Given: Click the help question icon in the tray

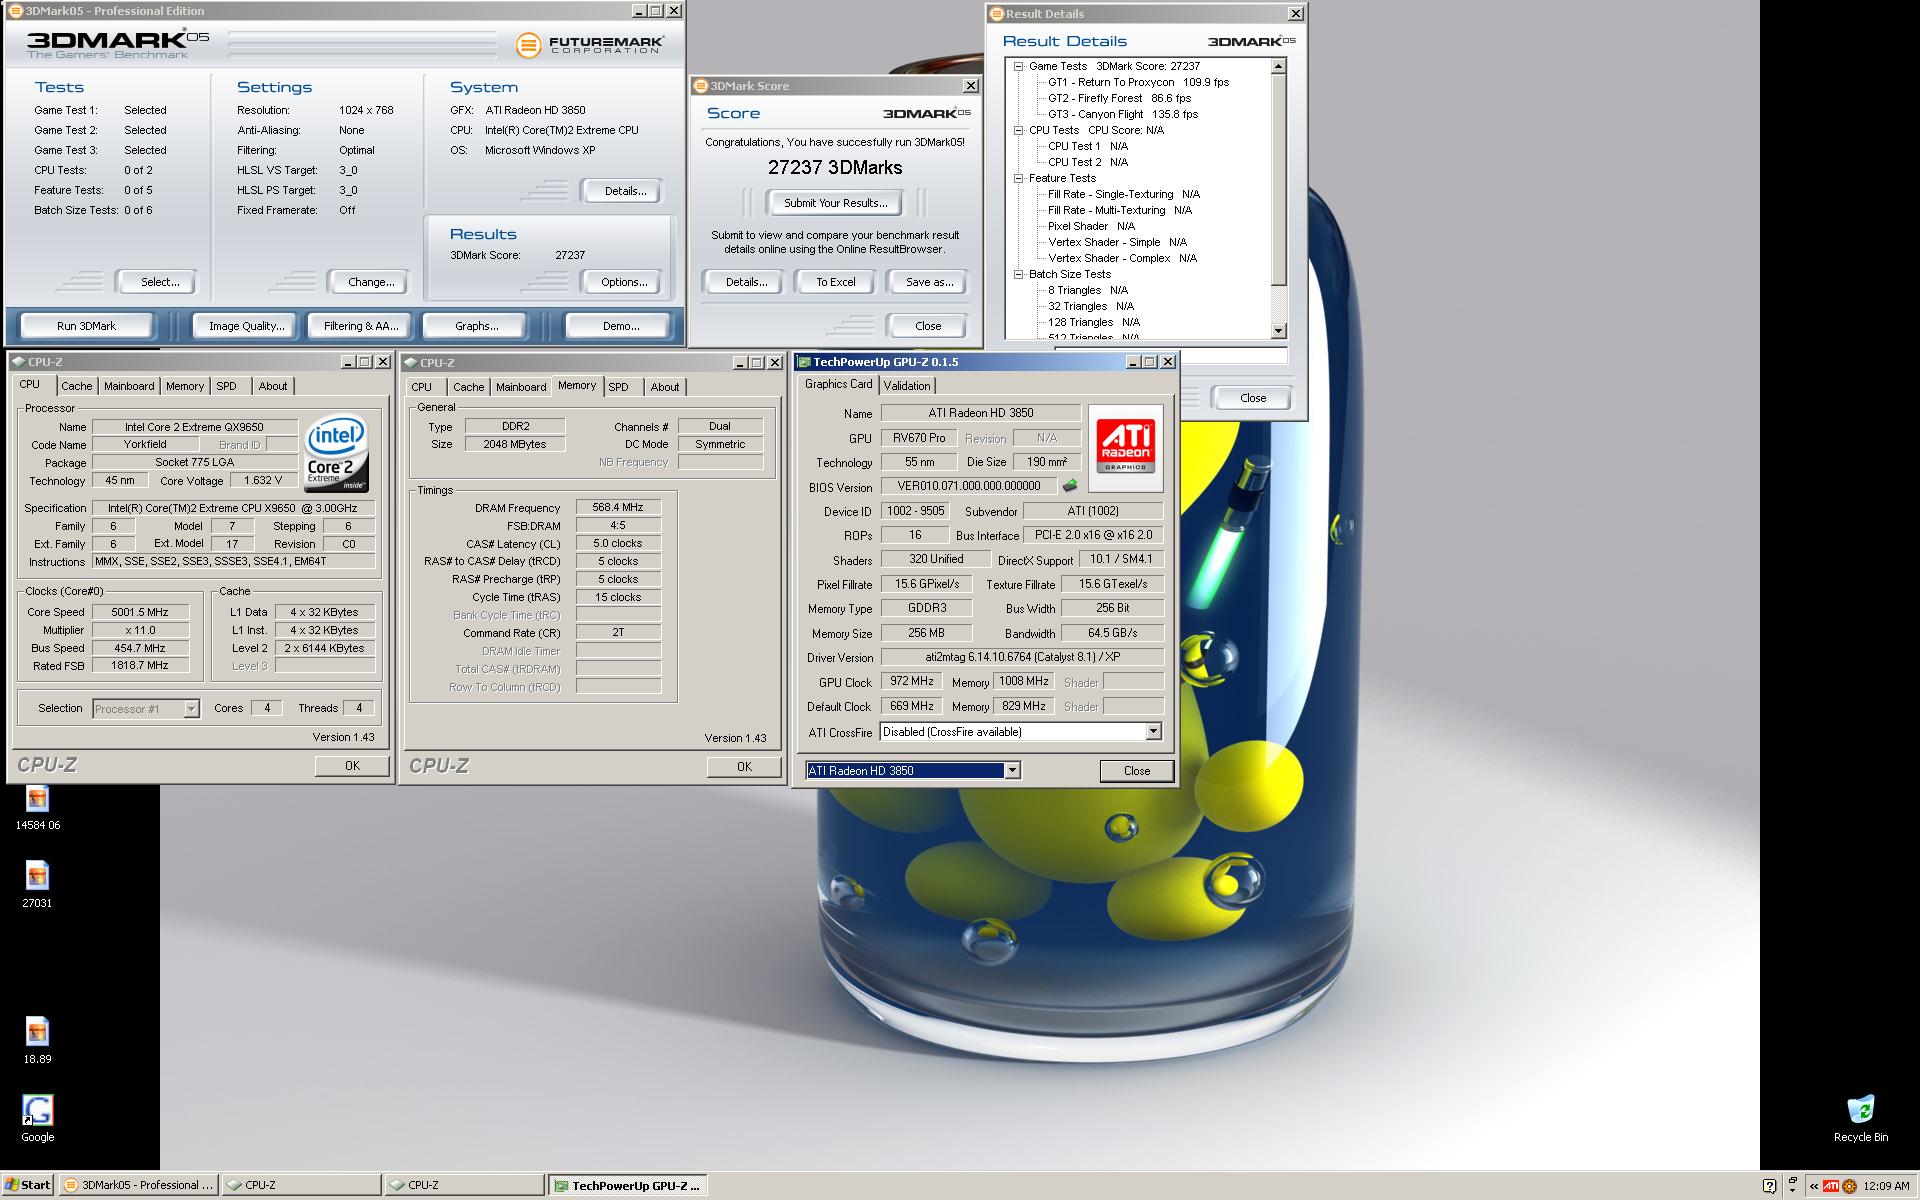Looking at the screenshot, I should [x=1769, y=1186].
